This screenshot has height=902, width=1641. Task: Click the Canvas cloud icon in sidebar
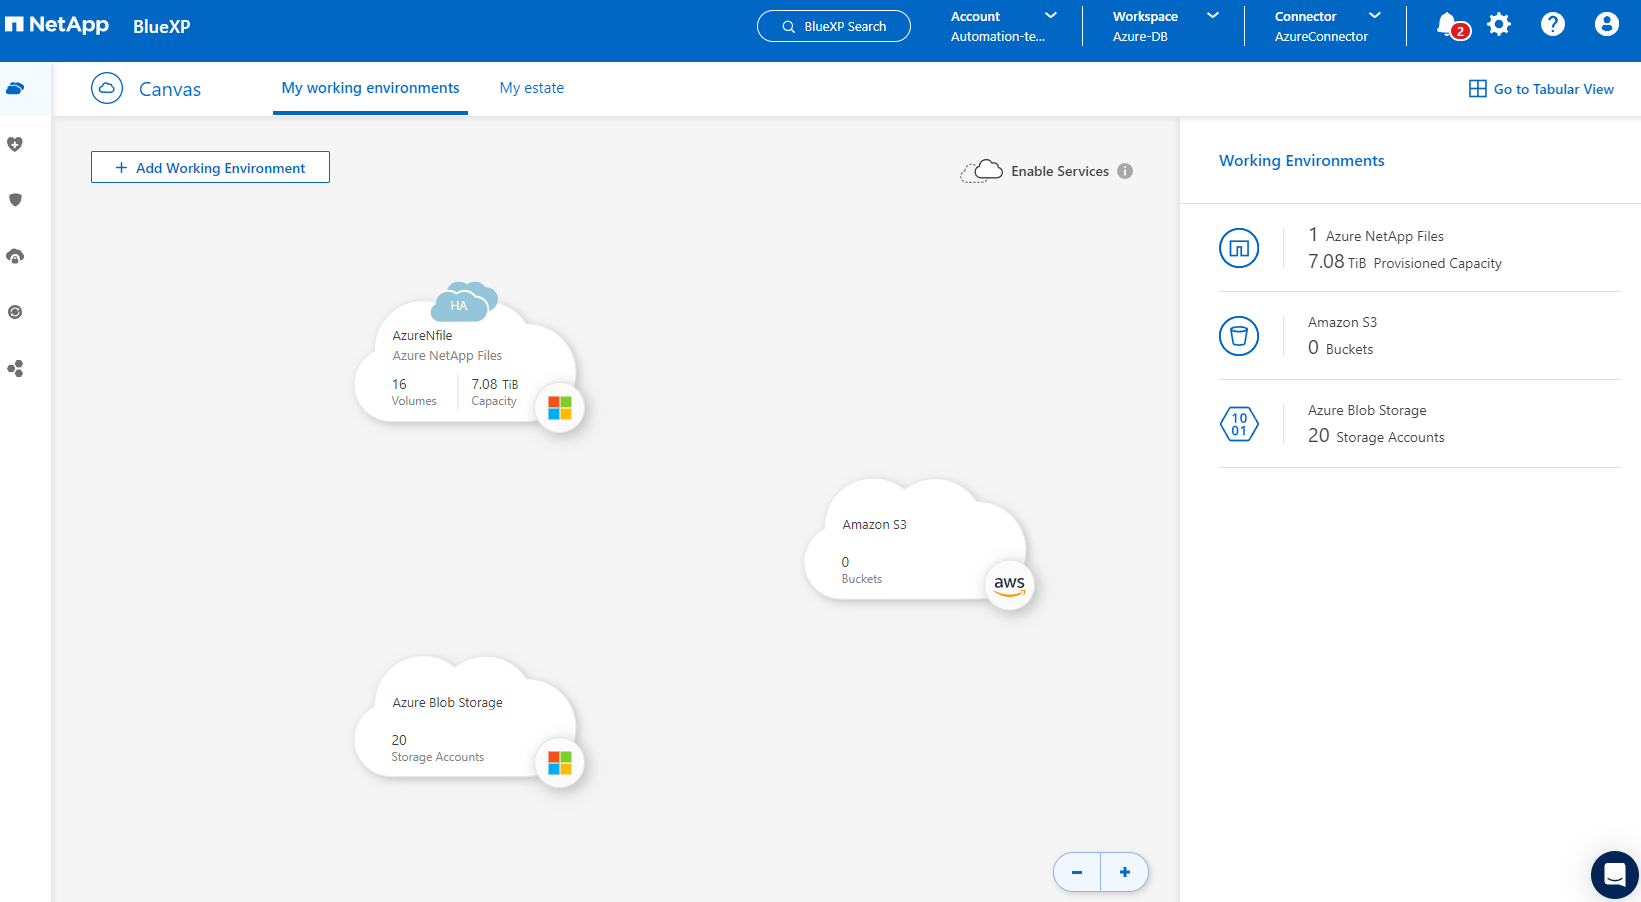[15, 88]
